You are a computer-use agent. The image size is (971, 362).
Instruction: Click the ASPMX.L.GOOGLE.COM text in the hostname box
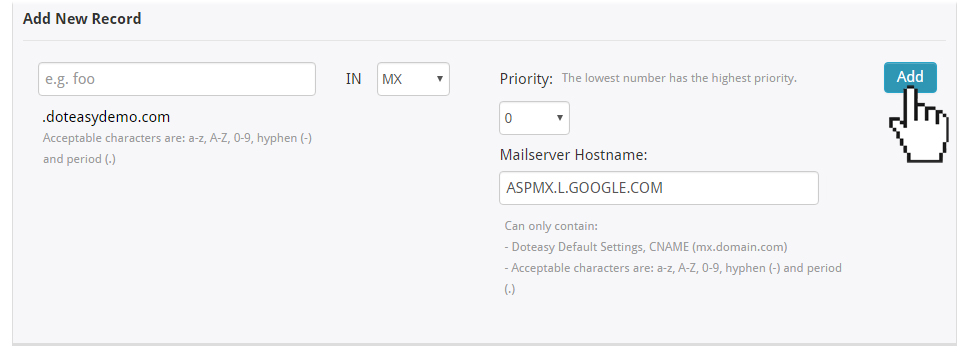585,188
